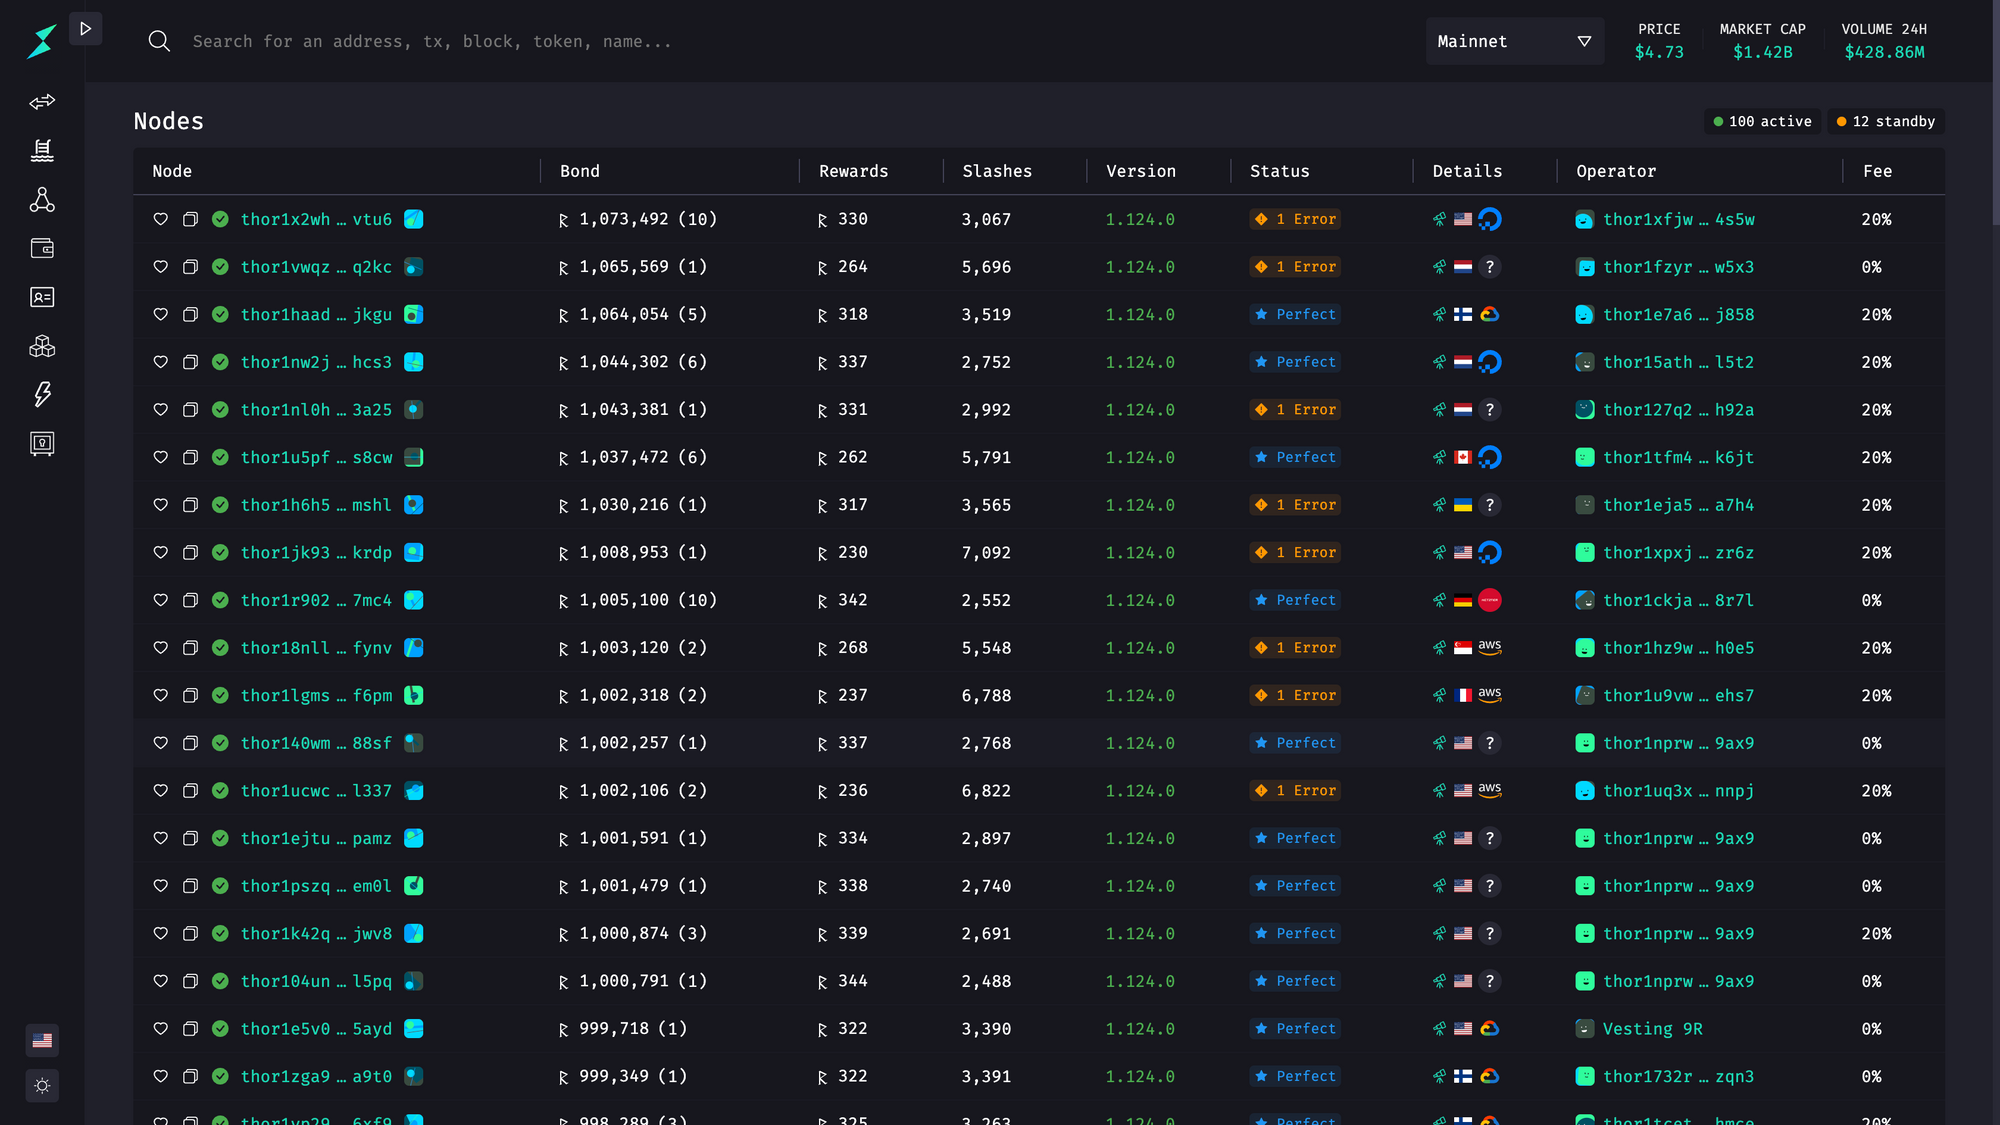
Task: Filter by 12 standby nodes badge
Action: [1886, 121]
